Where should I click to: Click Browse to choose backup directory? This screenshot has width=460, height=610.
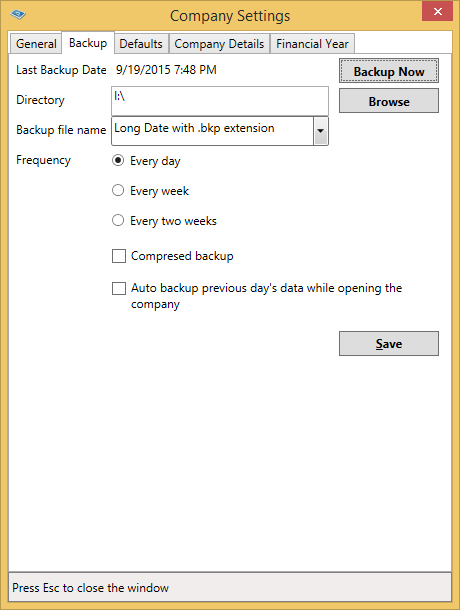pos(389,101)
